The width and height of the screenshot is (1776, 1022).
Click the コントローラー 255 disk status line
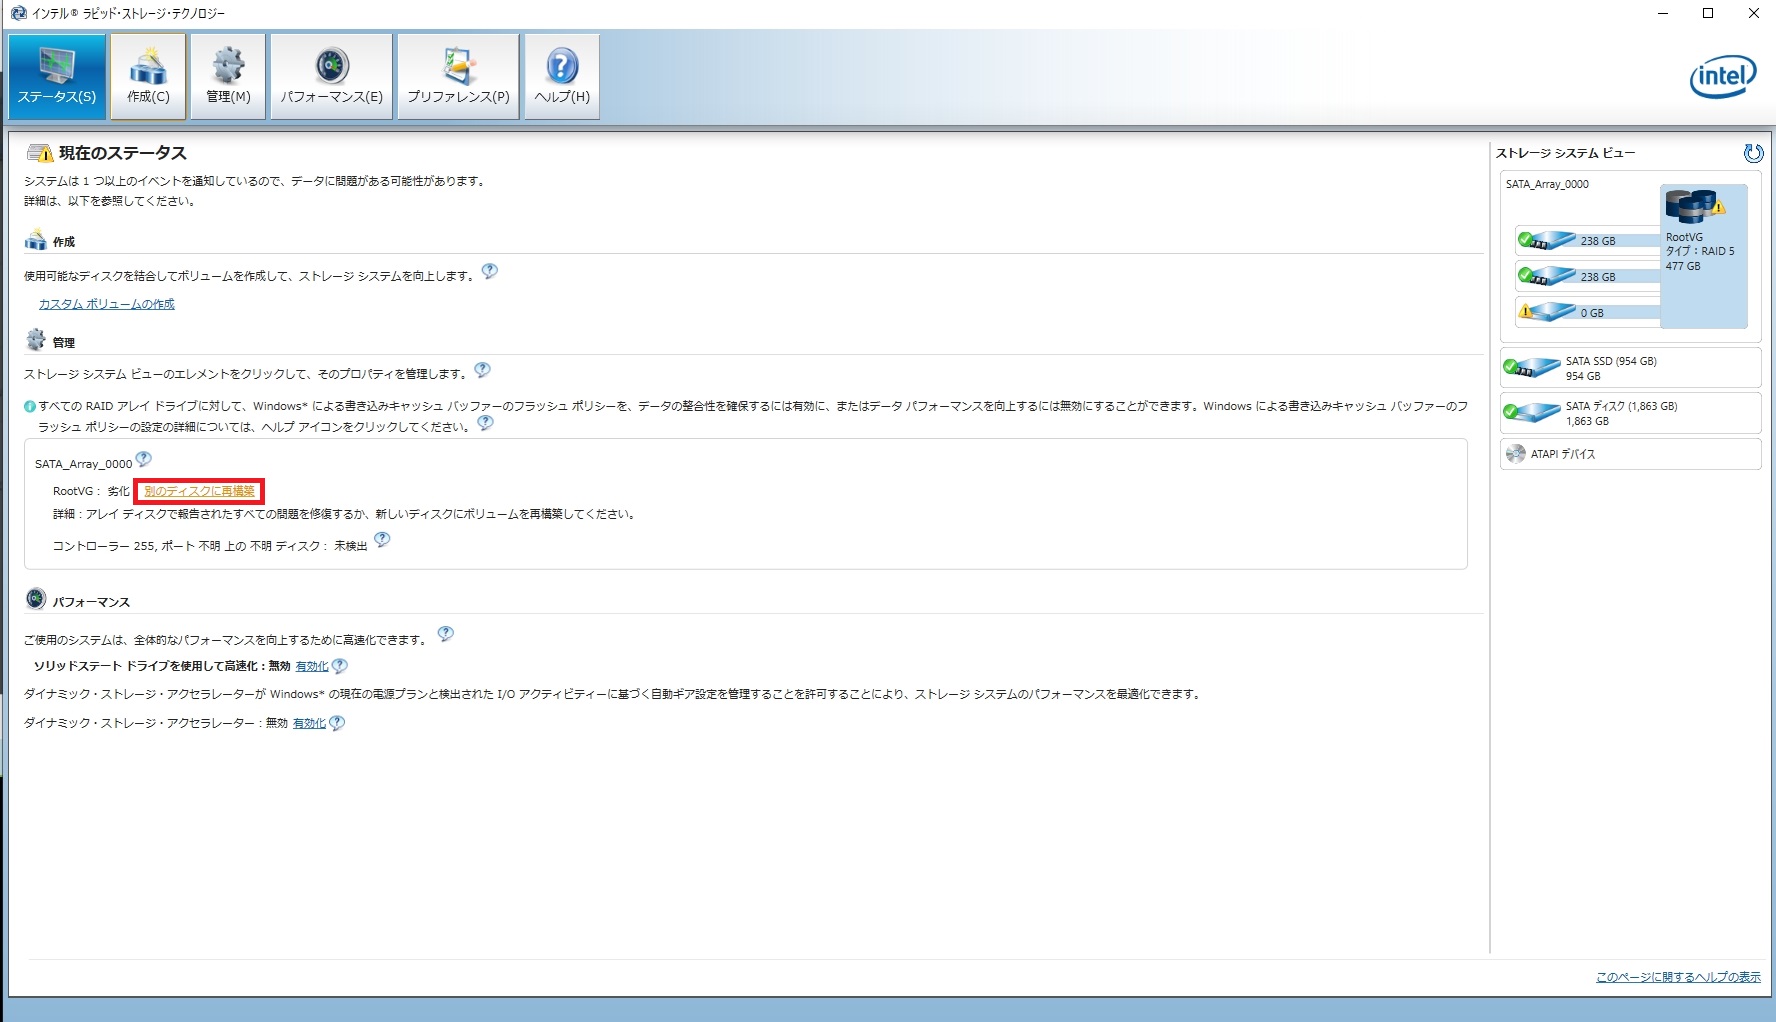coord(210,546)
